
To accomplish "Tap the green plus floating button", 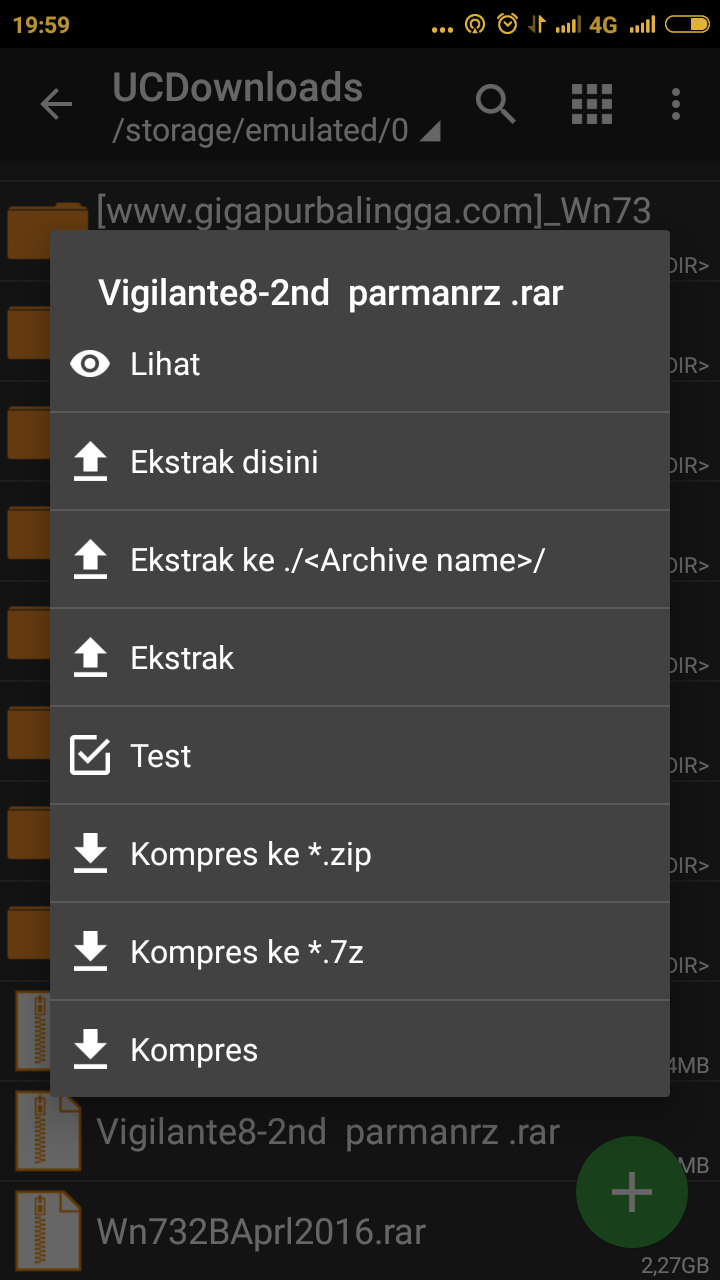I will coord(632,1192).
